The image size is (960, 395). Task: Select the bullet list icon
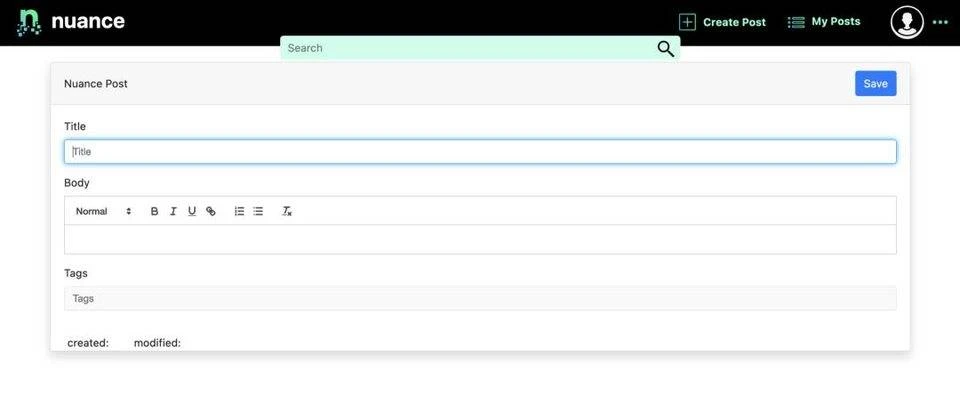[258, 211]
